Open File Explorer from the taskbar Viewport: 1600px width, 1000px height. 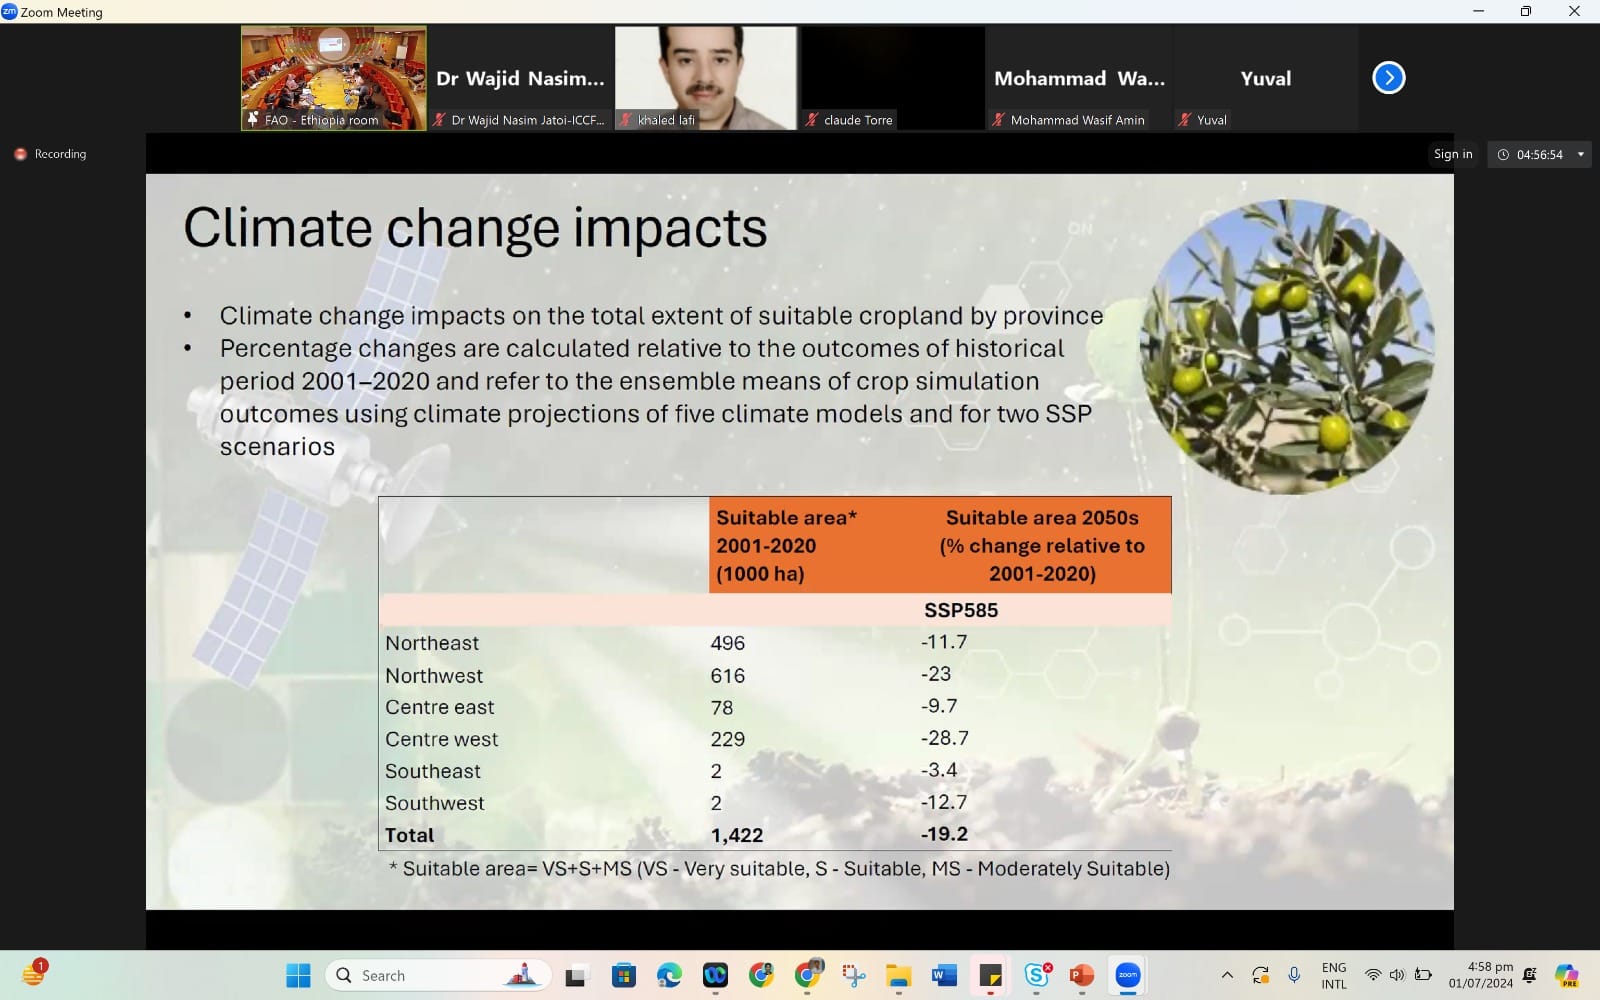[898, 975]
